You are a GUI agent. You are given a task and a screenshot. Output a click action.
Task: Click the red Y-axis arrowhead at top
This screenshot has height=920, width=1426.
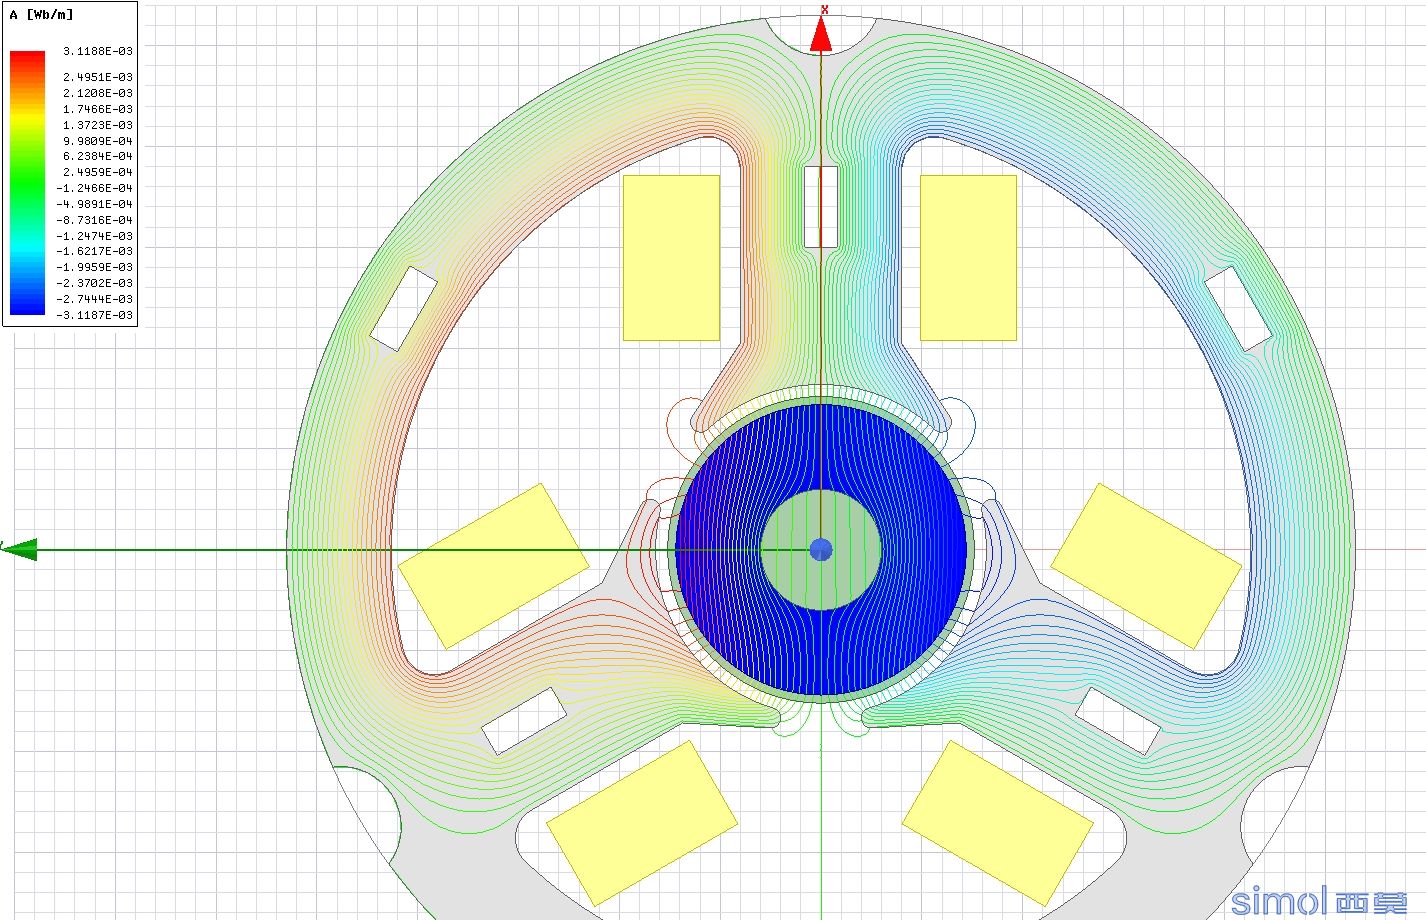pyautogui.click(x=821, y=33)
